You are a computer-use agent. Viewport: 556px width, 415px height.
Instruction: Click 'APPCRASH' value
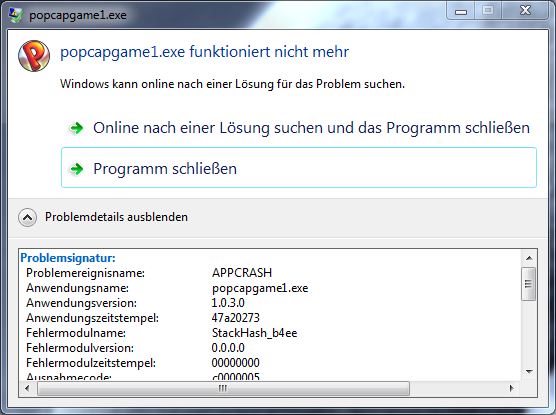[x=242, y=273]
